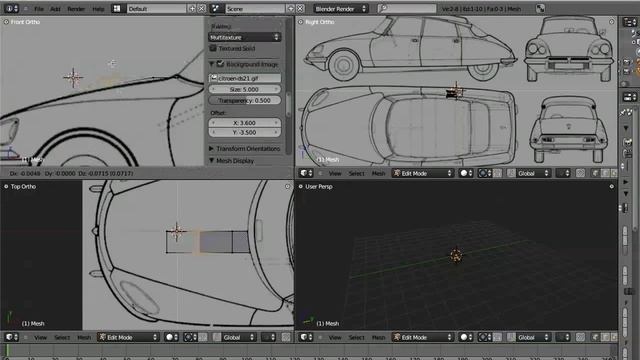Image resolution: width=640 pixels, height=360 pixels.
Task: Open the Add menu
Action: click(56, 9)
